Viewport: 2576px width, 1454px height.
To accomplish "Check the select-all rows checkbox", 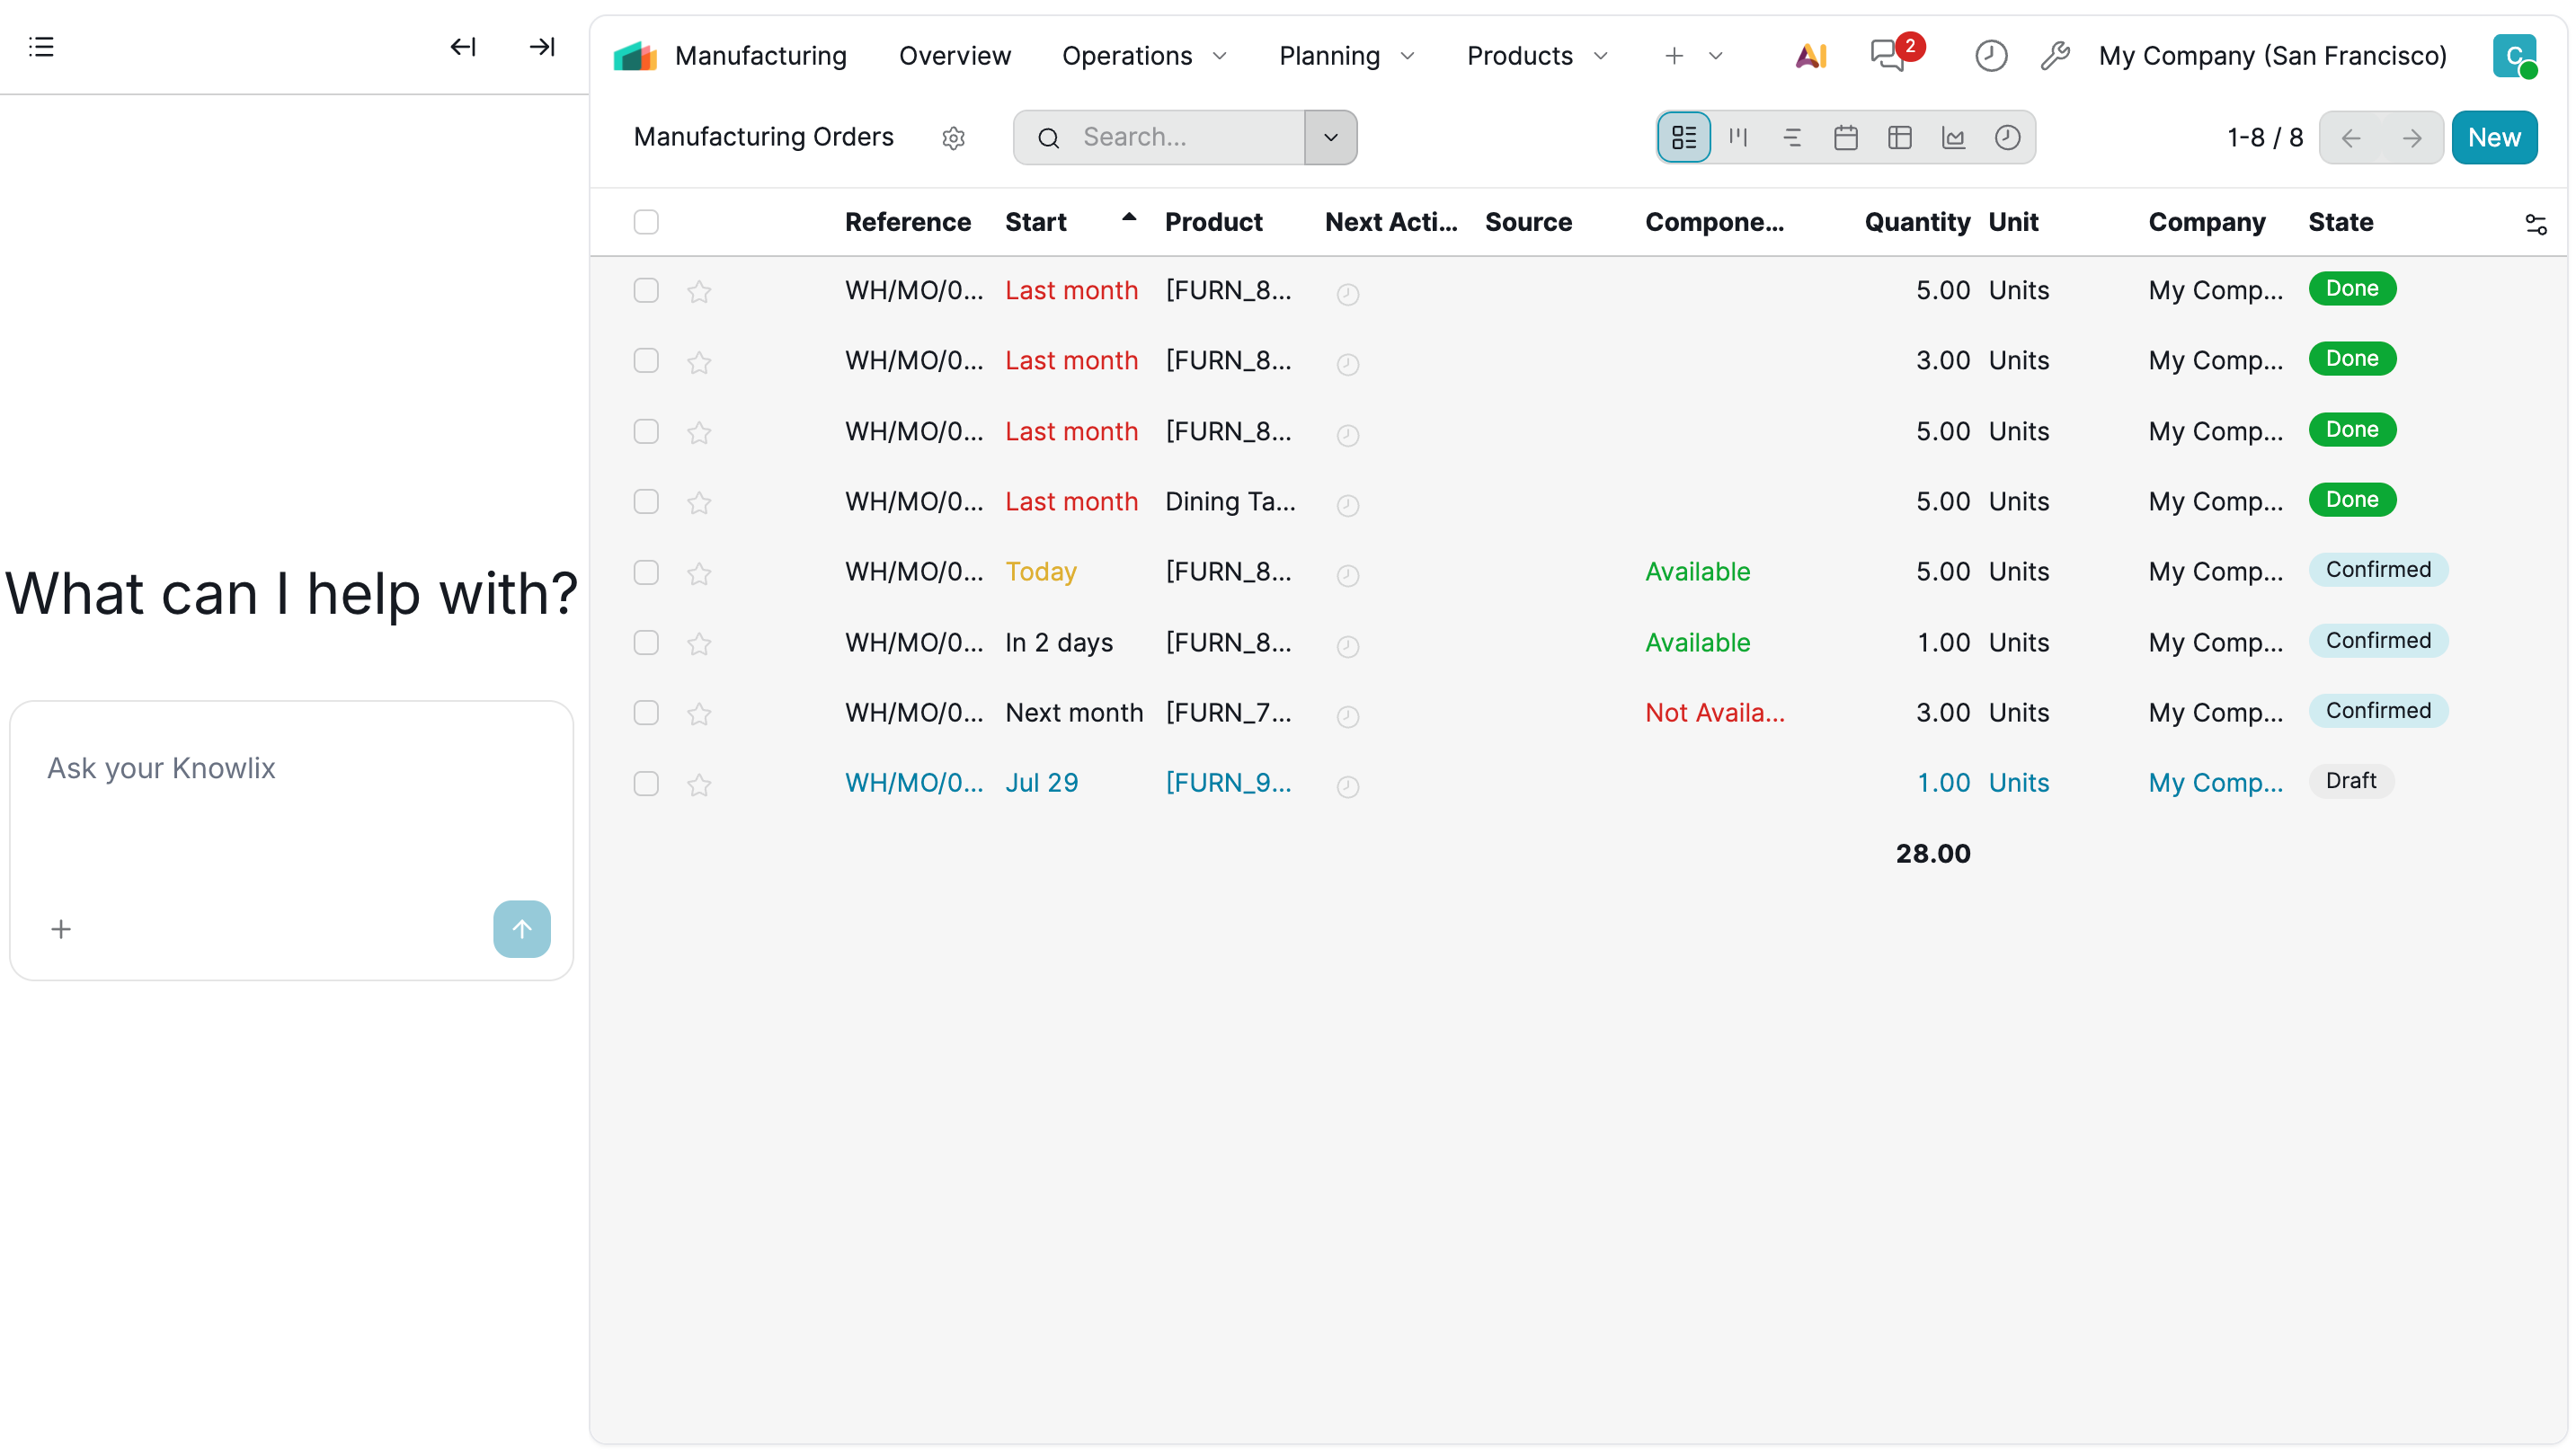I will pos(646,222).
